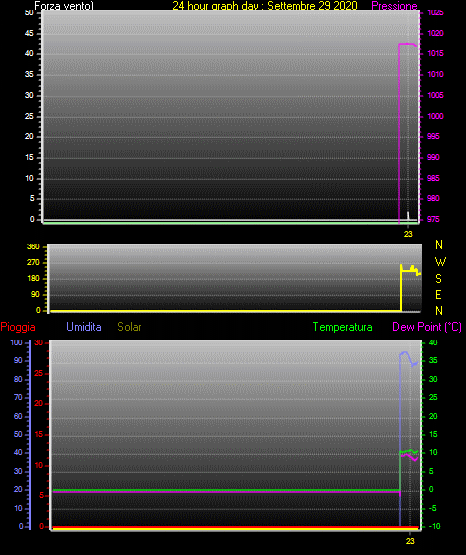
Task: Click pressure axis value 1010
Action: pyautogui.click(x=435, y=74)
